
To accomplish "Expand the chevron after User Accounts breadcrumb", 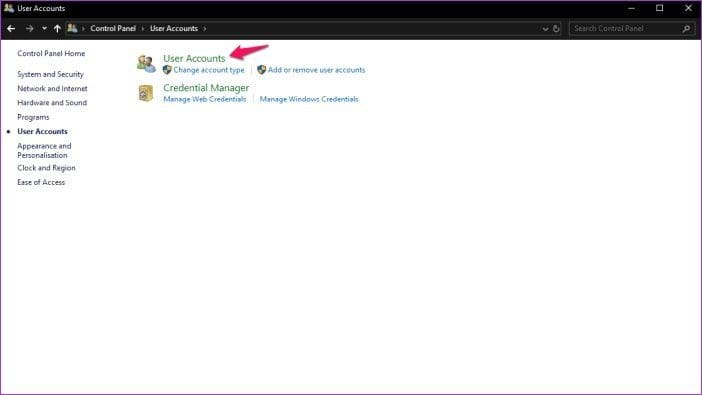I will coord(205,29).
